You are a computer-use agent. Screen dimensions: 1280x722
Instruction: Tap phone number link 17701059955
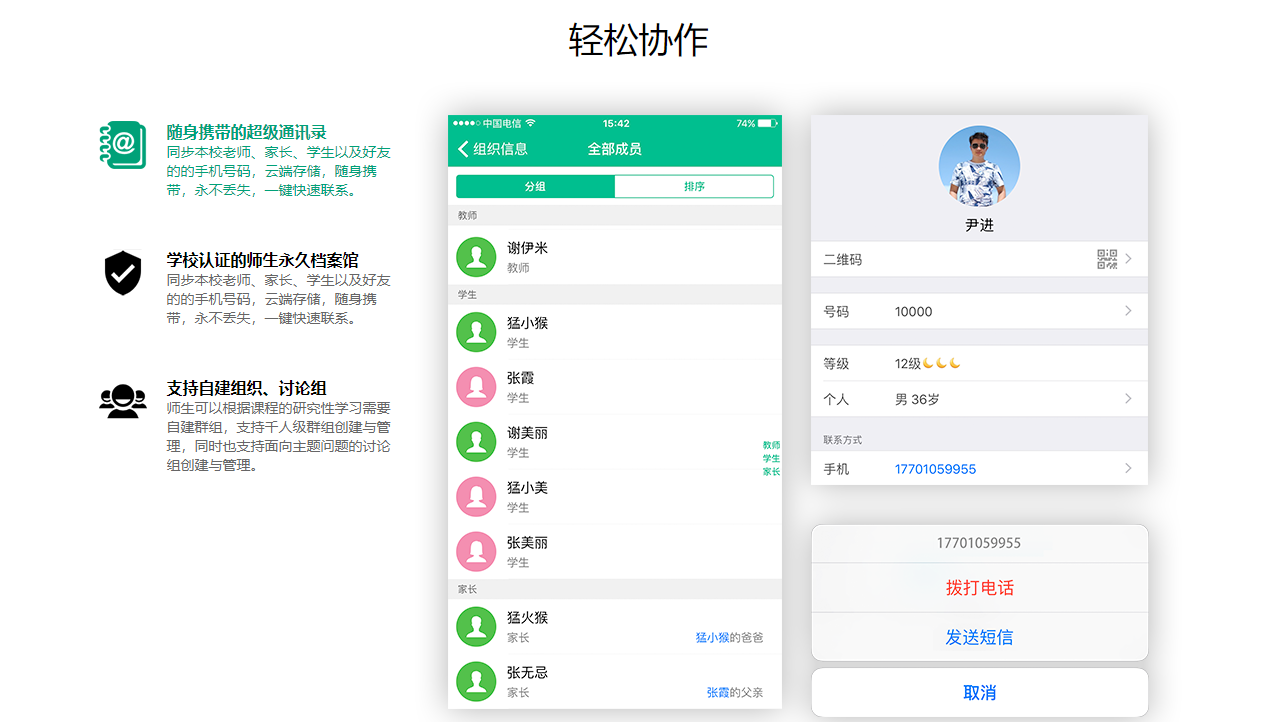coord(935,469)
